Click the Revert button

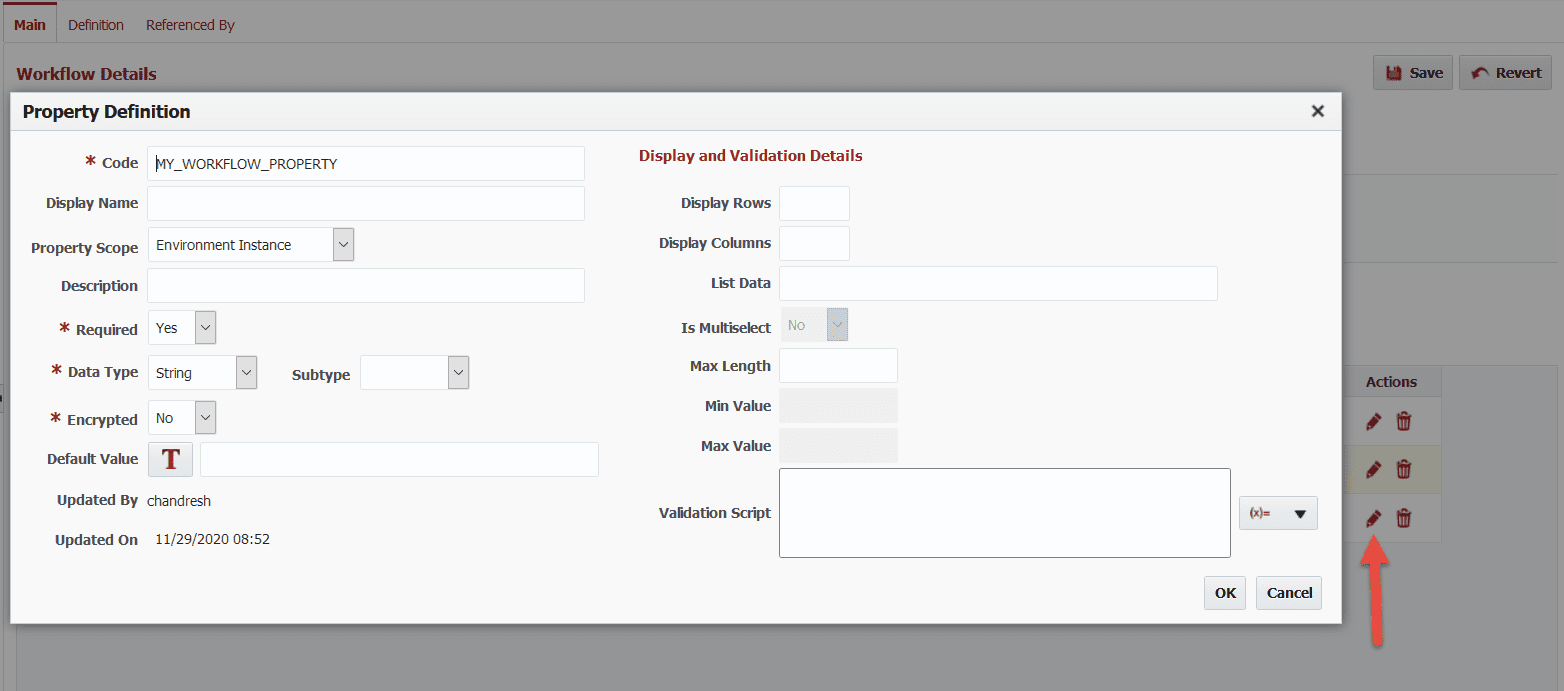tap(1506, 72)
